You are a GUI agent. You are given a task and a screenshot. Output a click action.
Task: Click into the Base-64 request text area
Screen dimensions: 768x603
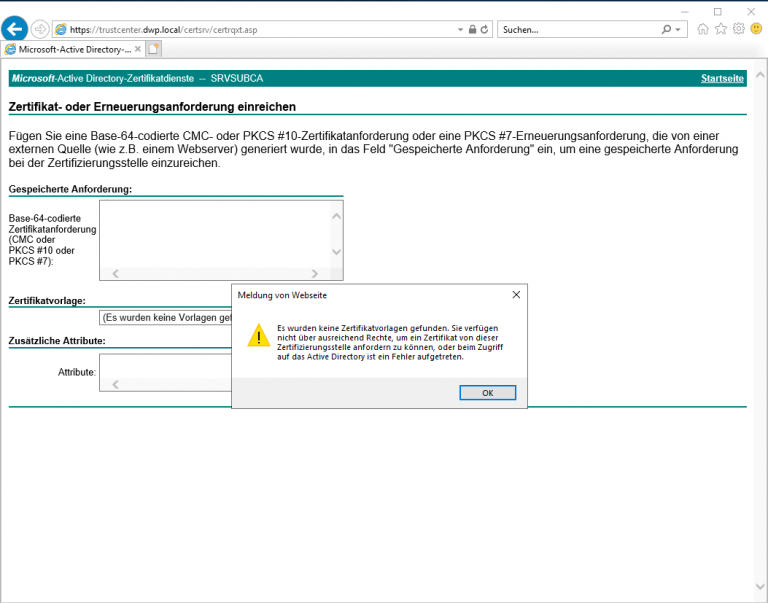215,234
